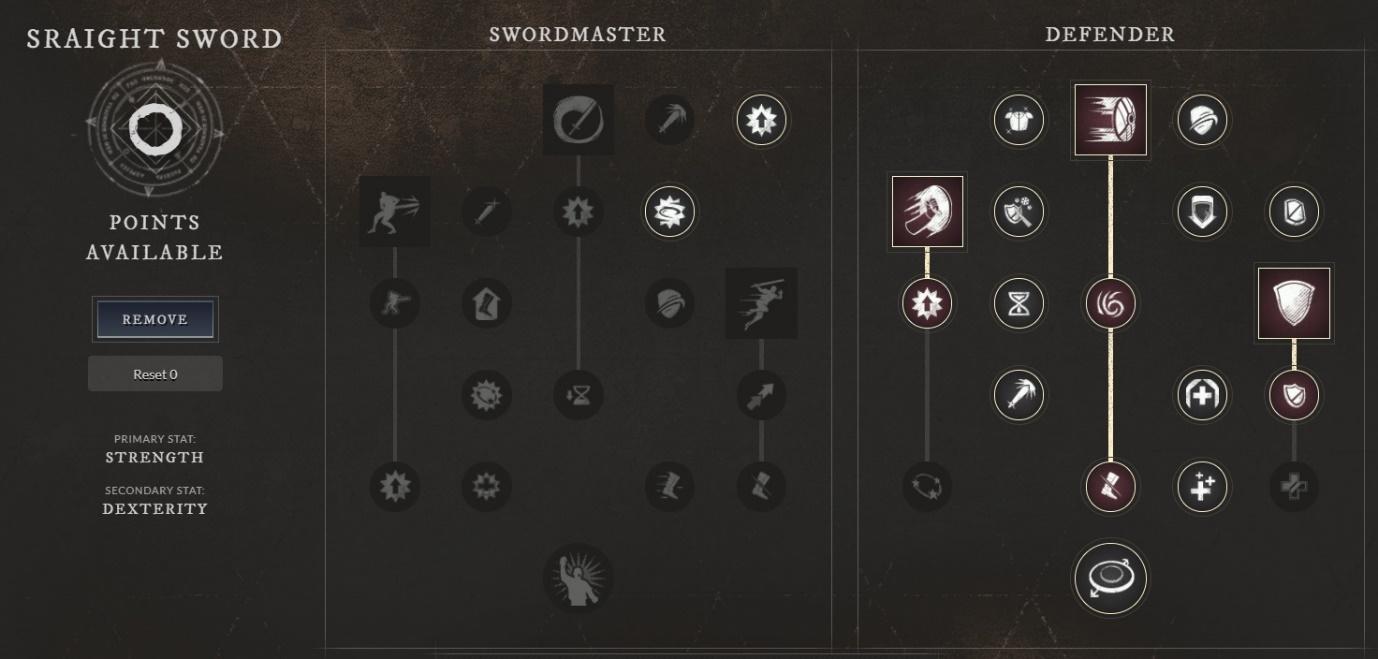Select the Defiant Stance shield ability icon
Image resolution: width=1378 pixels, height=659 pixels.
[1294, 303]
